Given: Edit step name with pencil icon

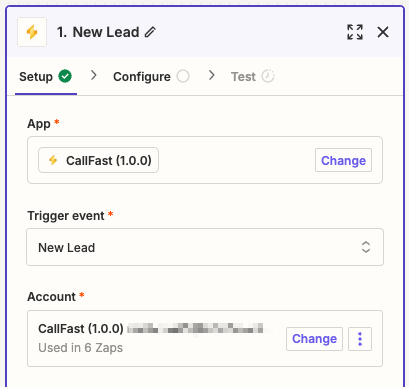Looking at the screenshot, I should click(150, 32).
